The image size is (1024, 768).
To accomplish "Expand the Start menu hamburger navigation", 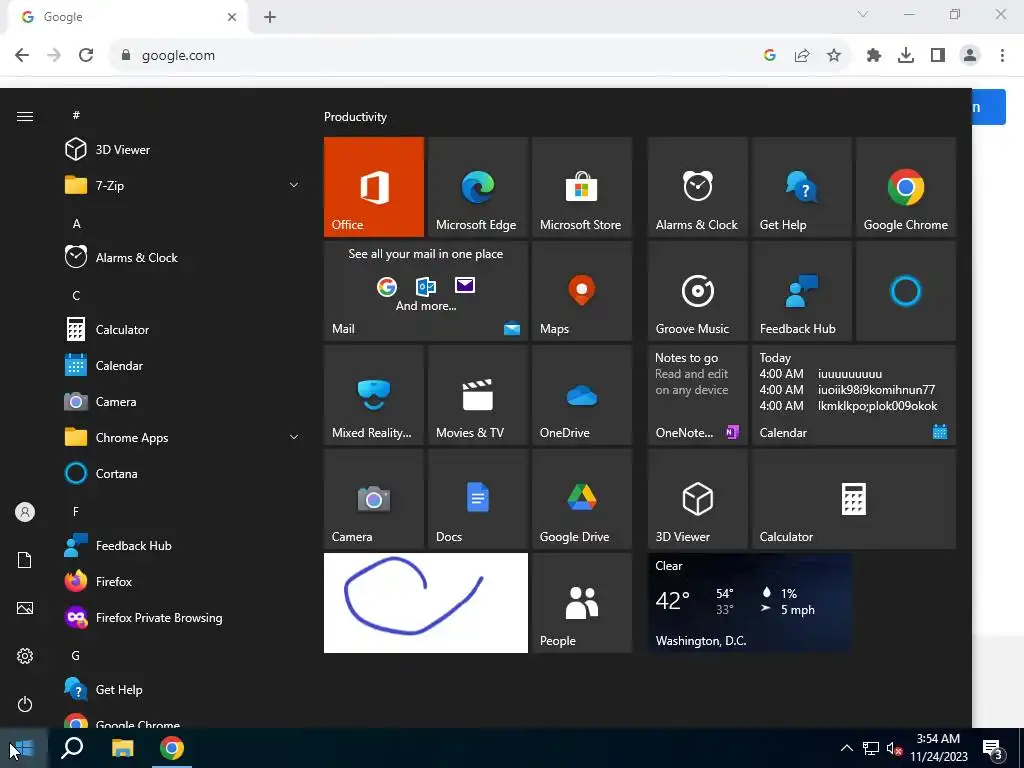I will pyautogui.click(x=25, y=116).
